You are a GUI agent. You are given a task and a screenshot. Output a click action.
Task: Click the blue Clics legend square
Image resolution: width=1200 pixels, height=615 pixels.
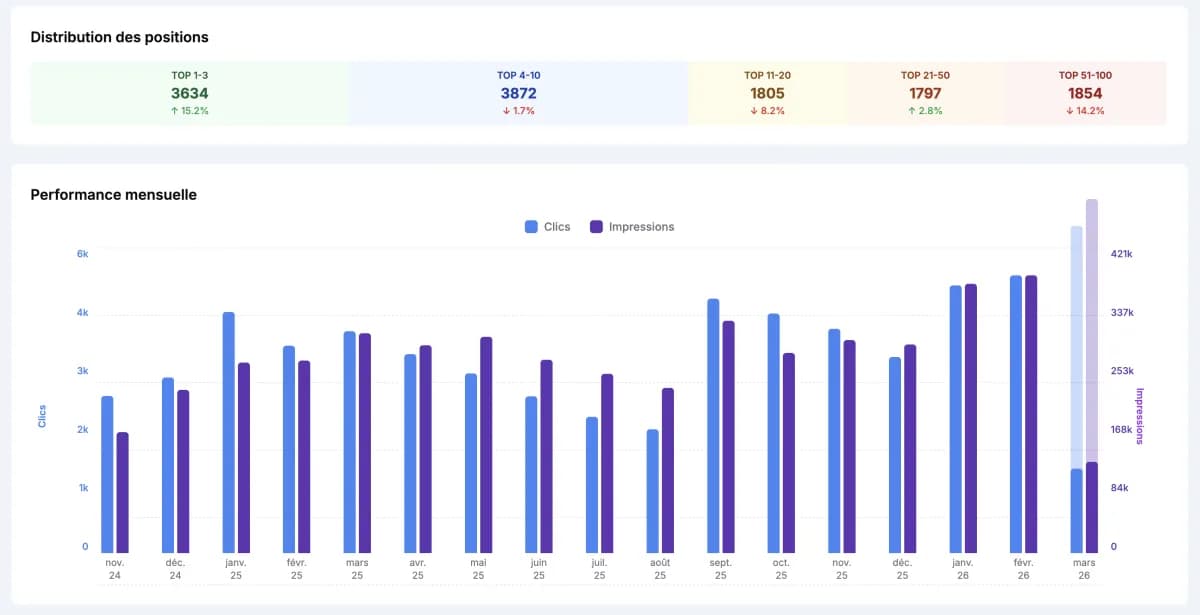[x=531, y=226]
